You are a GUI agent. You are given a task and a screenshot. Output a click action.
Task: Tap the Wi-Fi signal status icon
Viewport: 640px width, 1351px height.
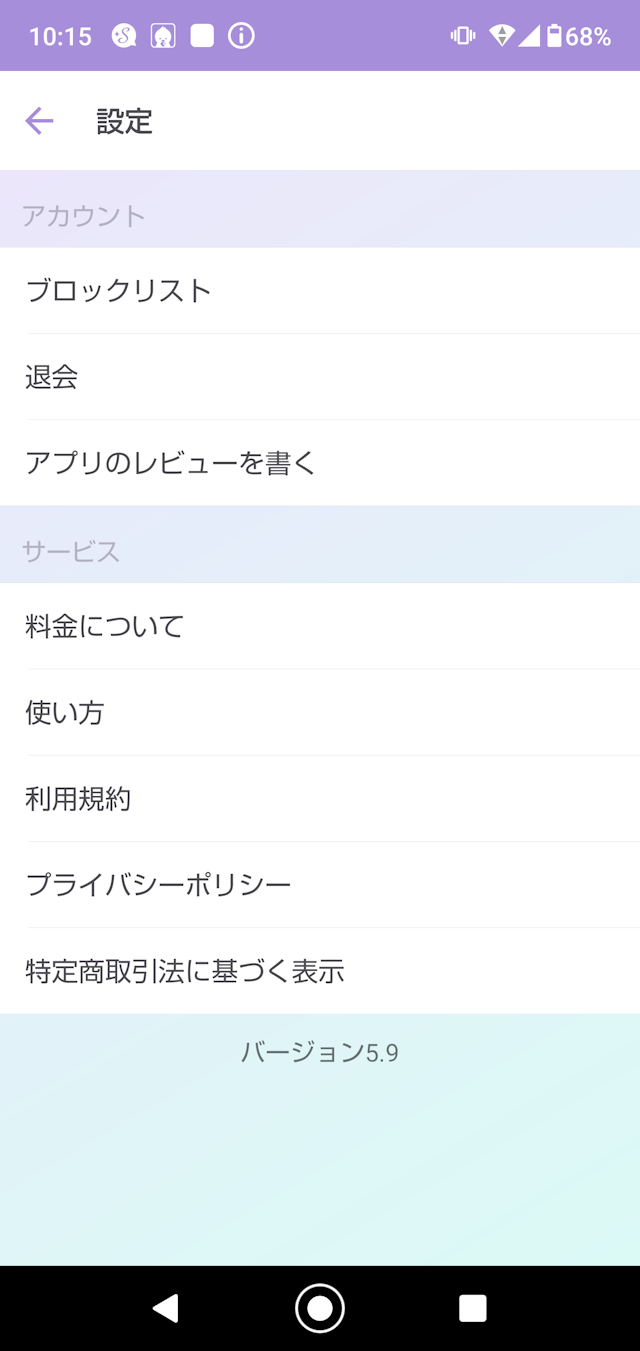[x=502, y=37]
